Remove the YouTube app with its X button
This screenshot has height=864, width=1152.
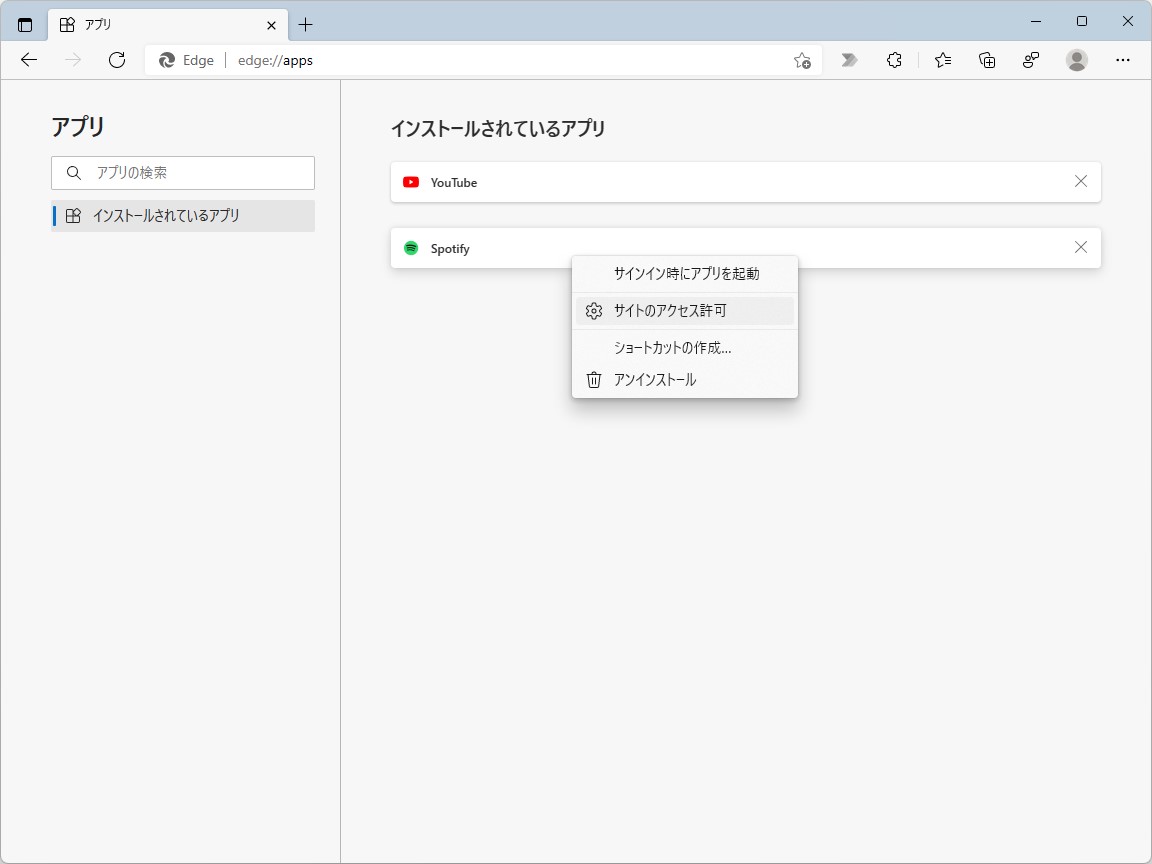pyautogui.click(x=1080, y=181)
